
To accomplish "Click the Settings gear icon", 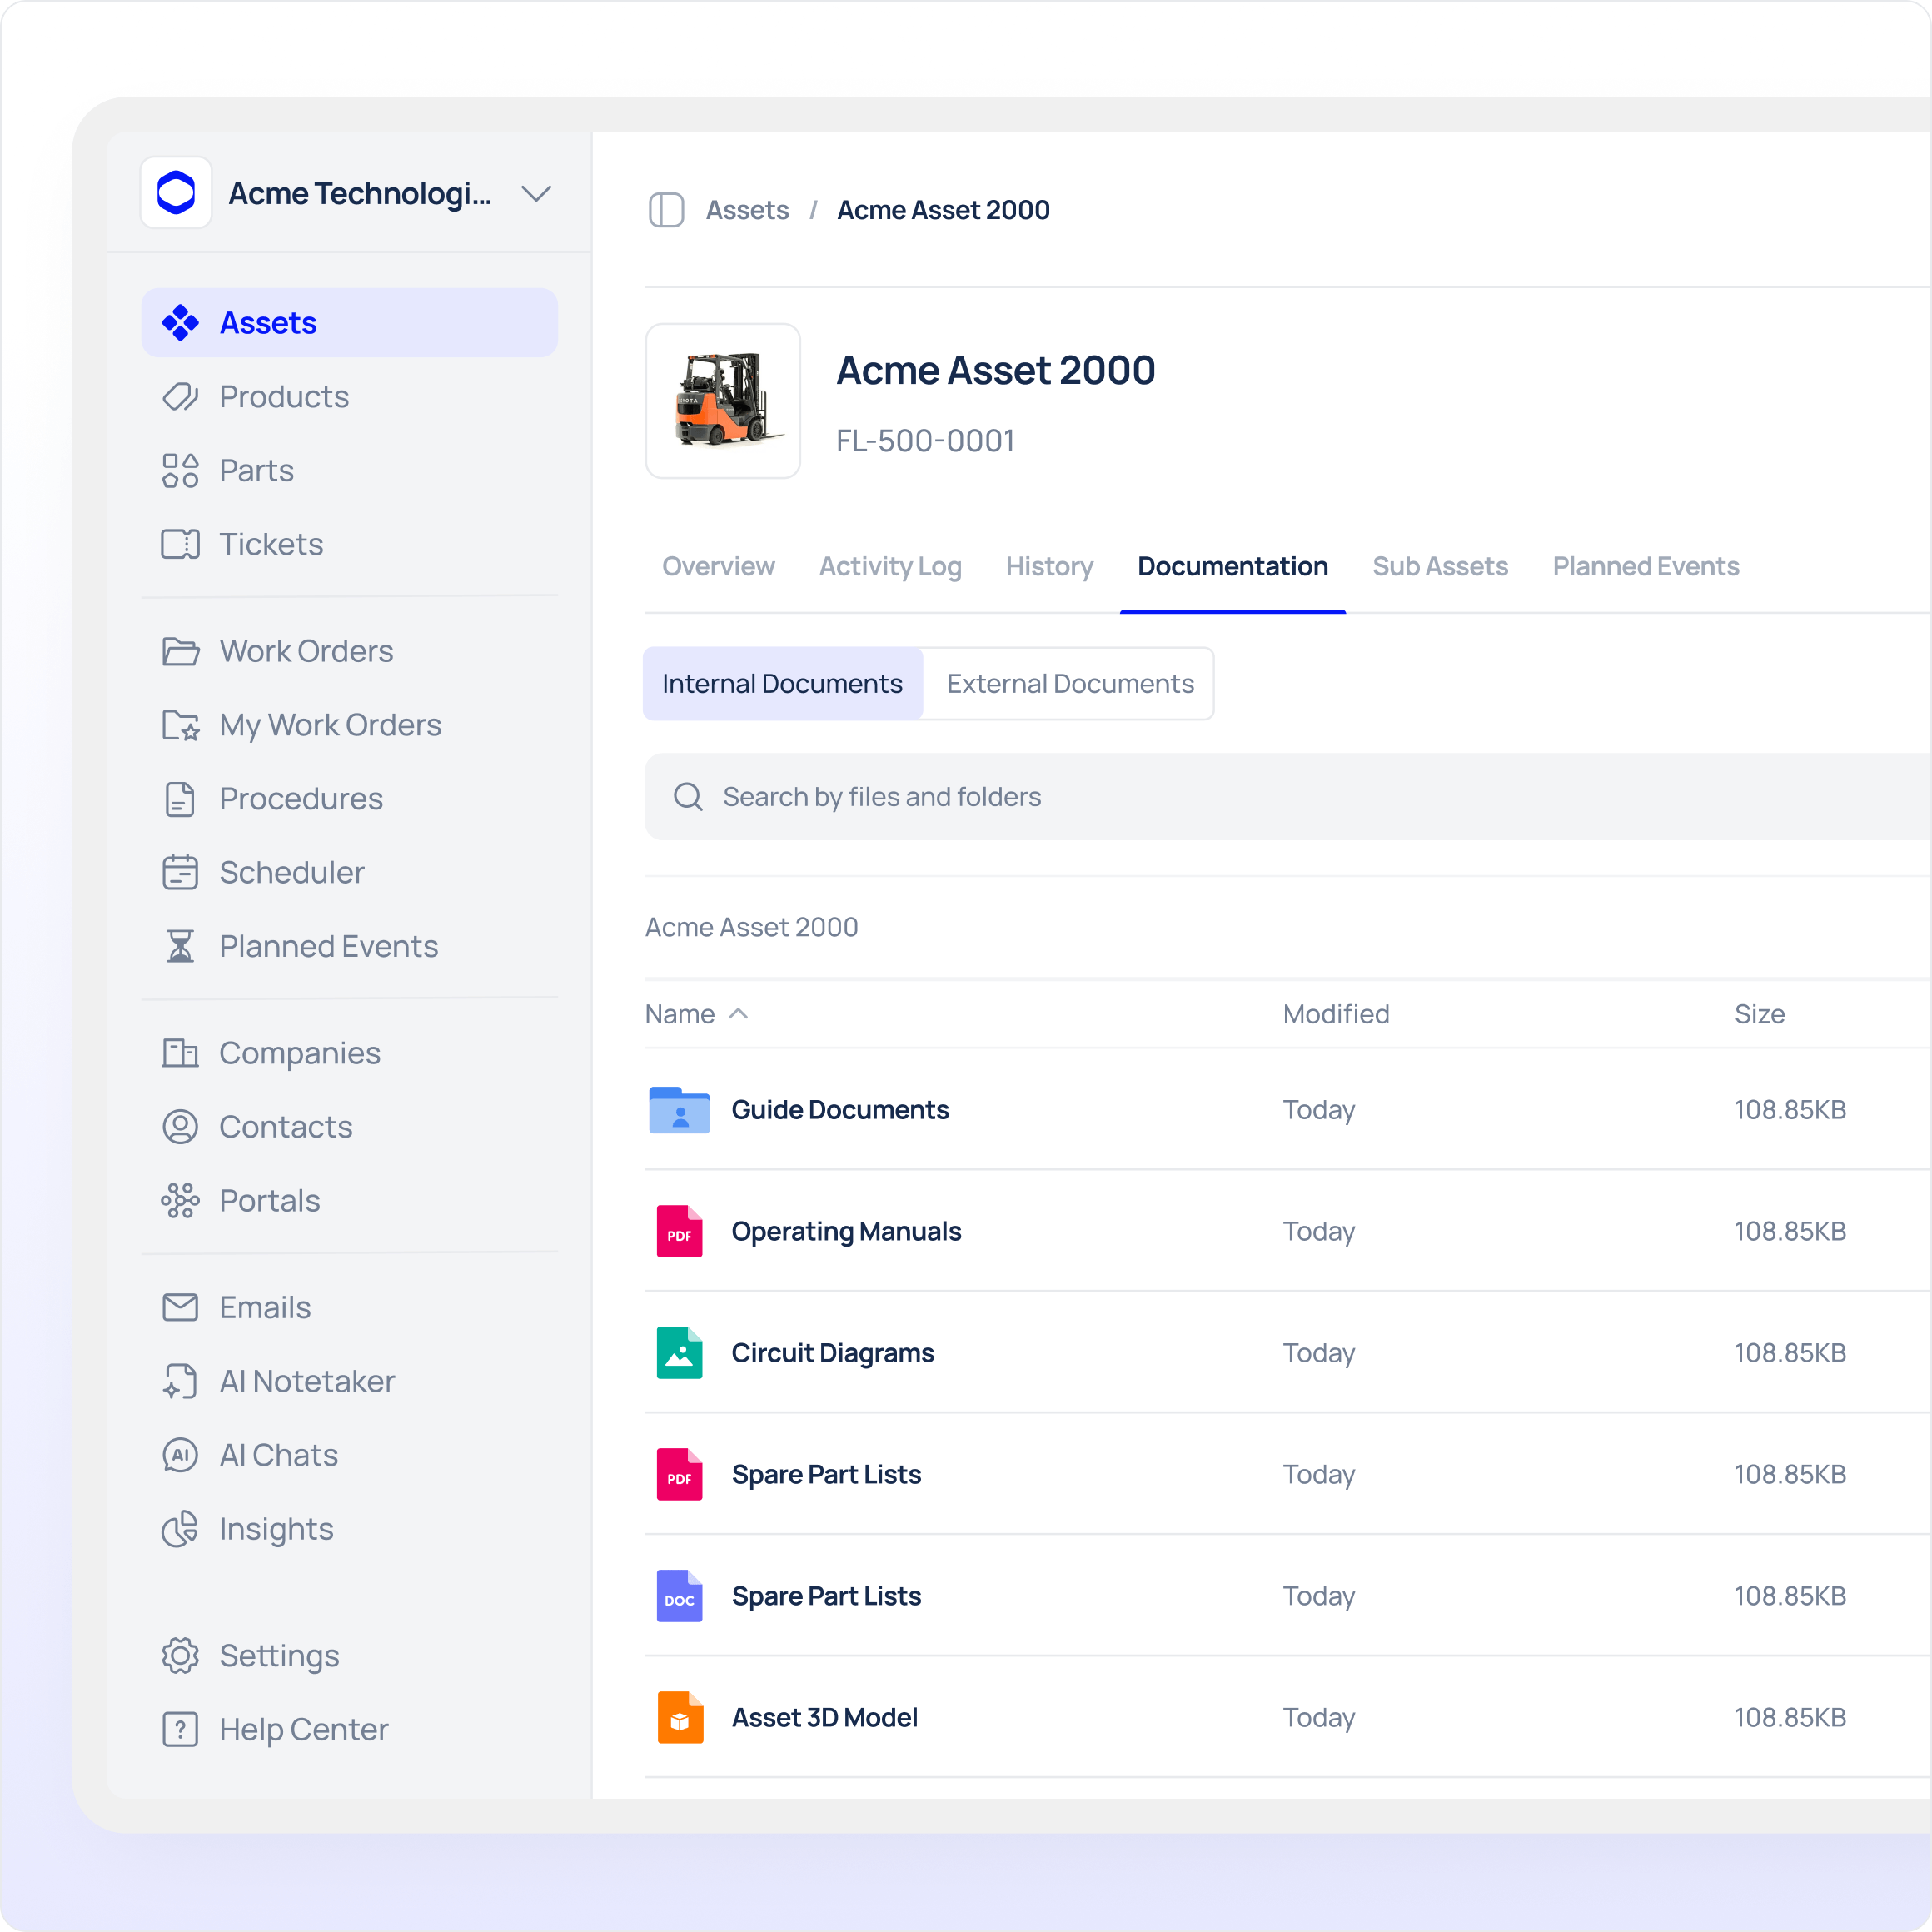I will pyautogui.click(x=180, y=1655).
